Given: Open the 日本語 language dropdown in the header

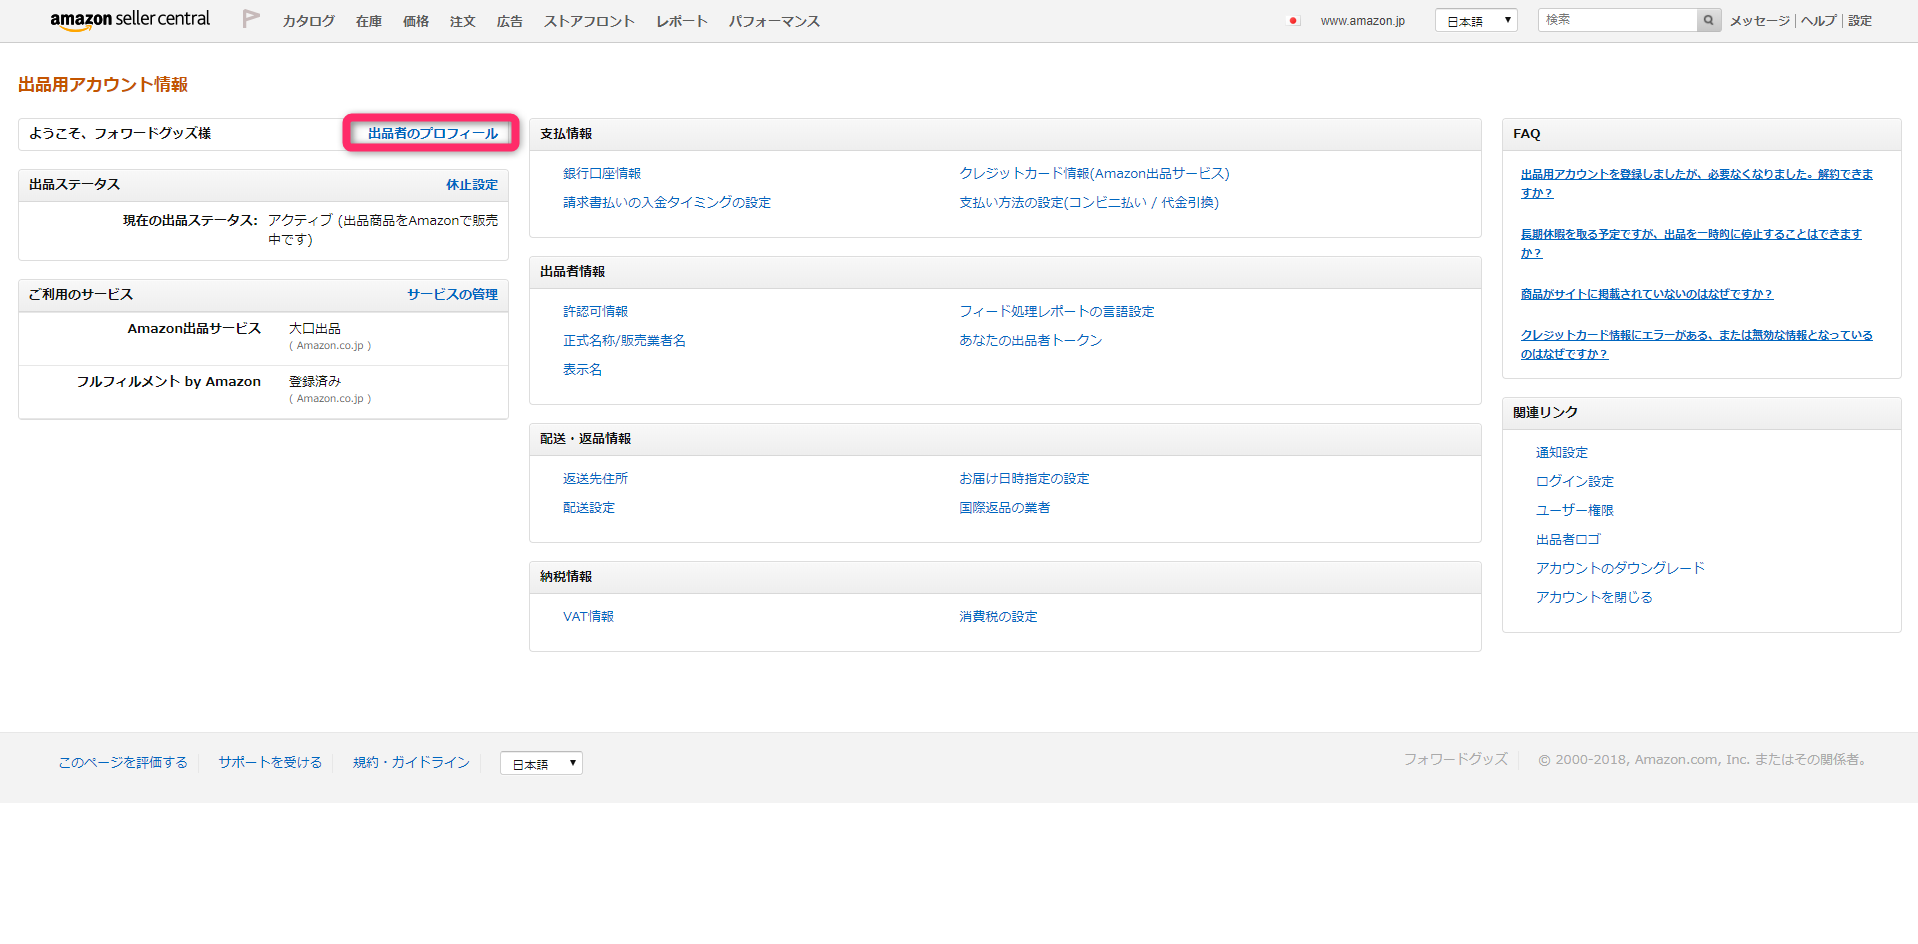Looking at the screenshot, I should (1475, 19).
